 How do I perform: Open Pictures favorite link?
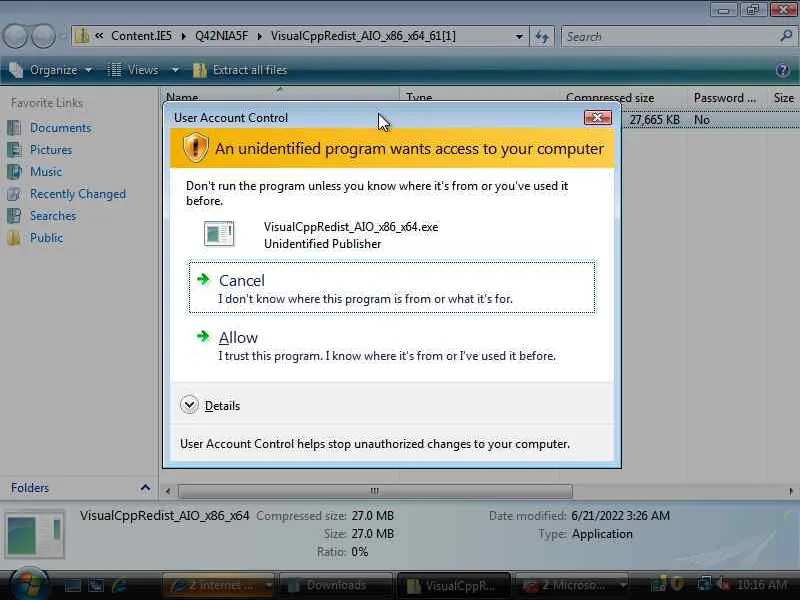pos(51,149)
